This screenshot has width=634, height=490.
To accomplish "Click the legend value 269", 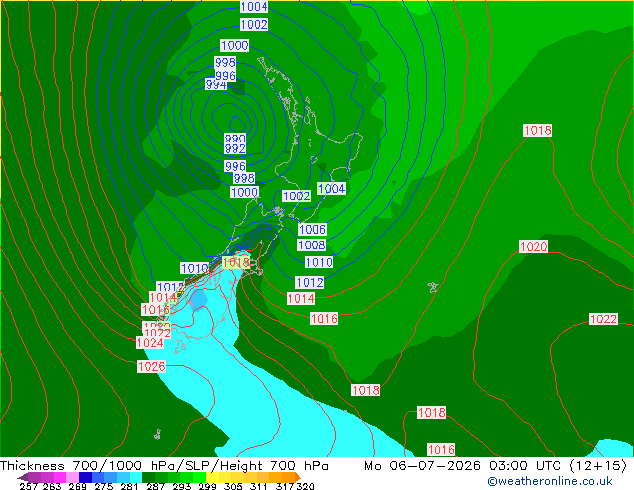I will (x=78, y=486).
